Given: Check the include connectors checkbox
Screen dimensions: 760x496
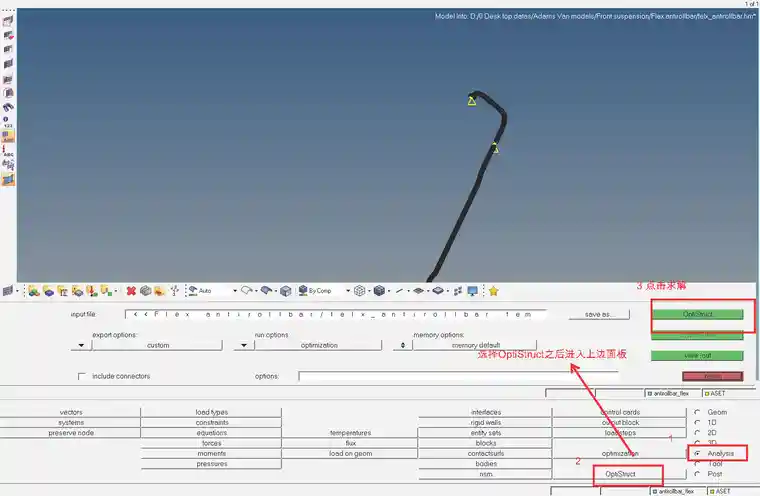Looking at the screenshot, I should pos(81,376).
